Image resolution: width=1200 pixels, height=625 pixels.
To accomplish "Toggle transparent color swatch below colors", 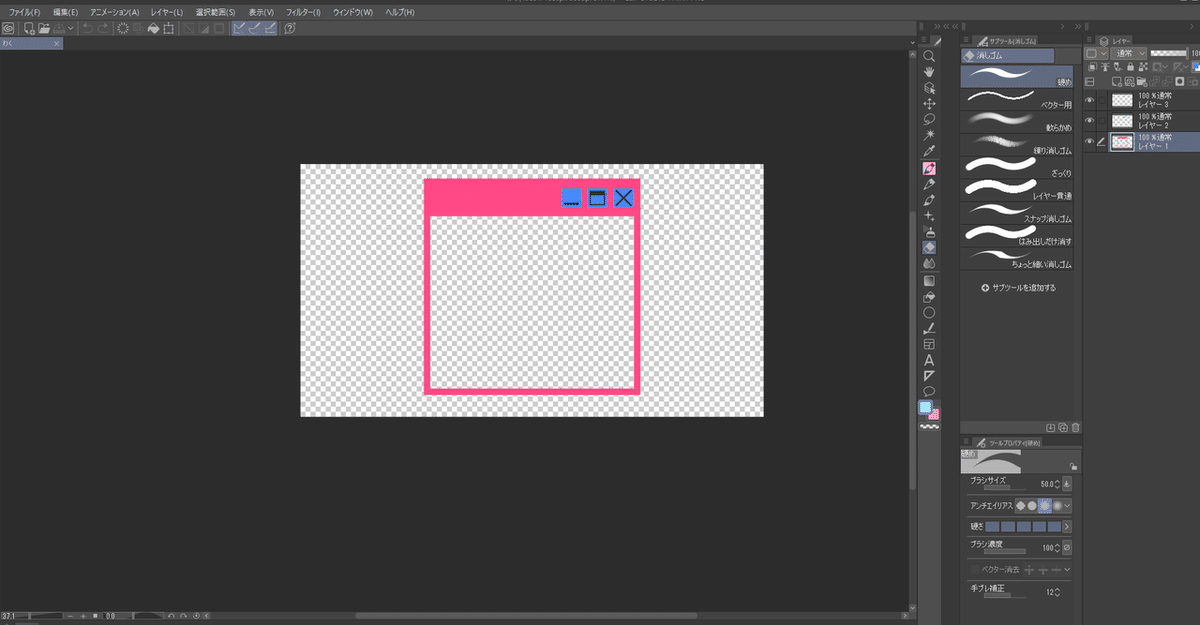I will 929,426.
